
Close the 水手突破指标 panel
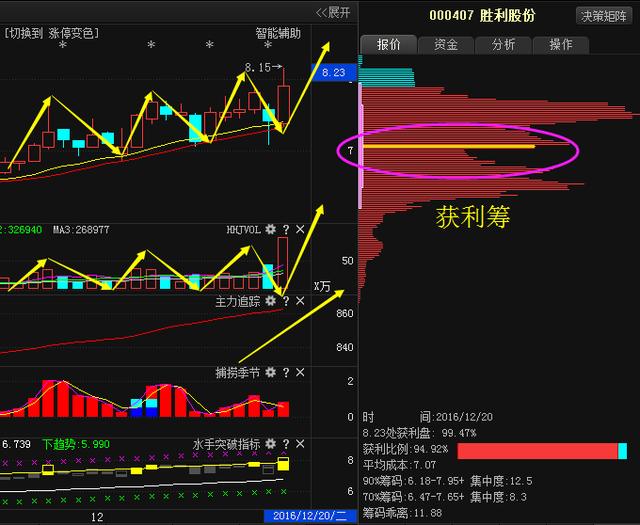click(x=300, y=444)
